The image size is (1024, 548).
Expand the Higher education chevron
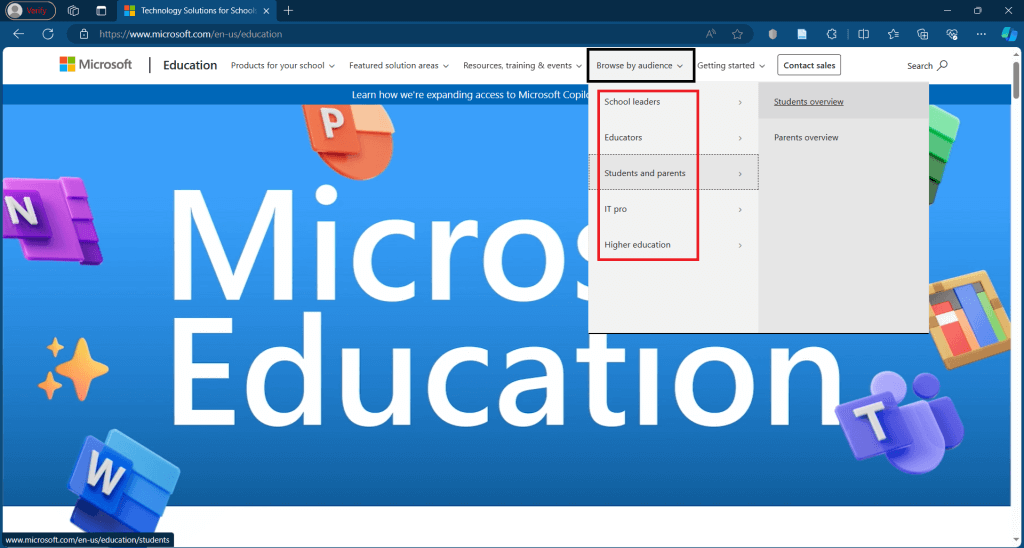[x=740, y=246]
